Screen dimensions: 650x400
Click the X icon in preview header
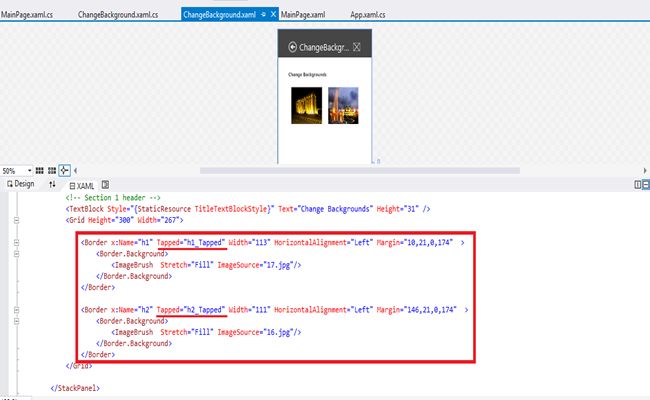pos(357,47)
